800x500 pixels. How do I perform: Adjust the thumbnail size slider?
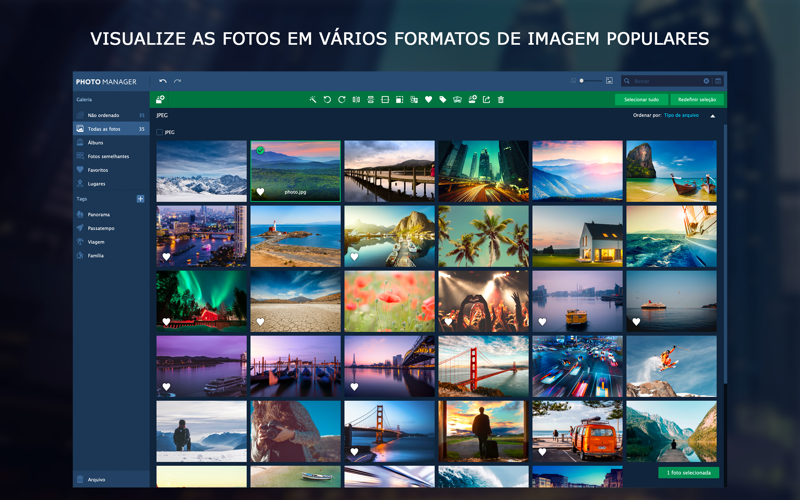tap(582, 81)
